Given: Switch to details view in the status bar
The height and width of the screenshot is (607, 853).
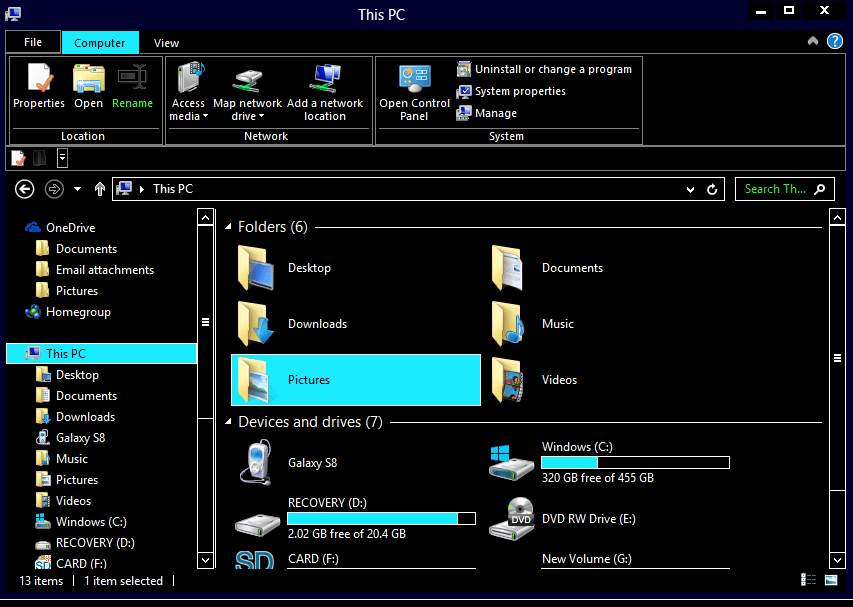Looking at the screenshot, I should (x=807, y=580).
